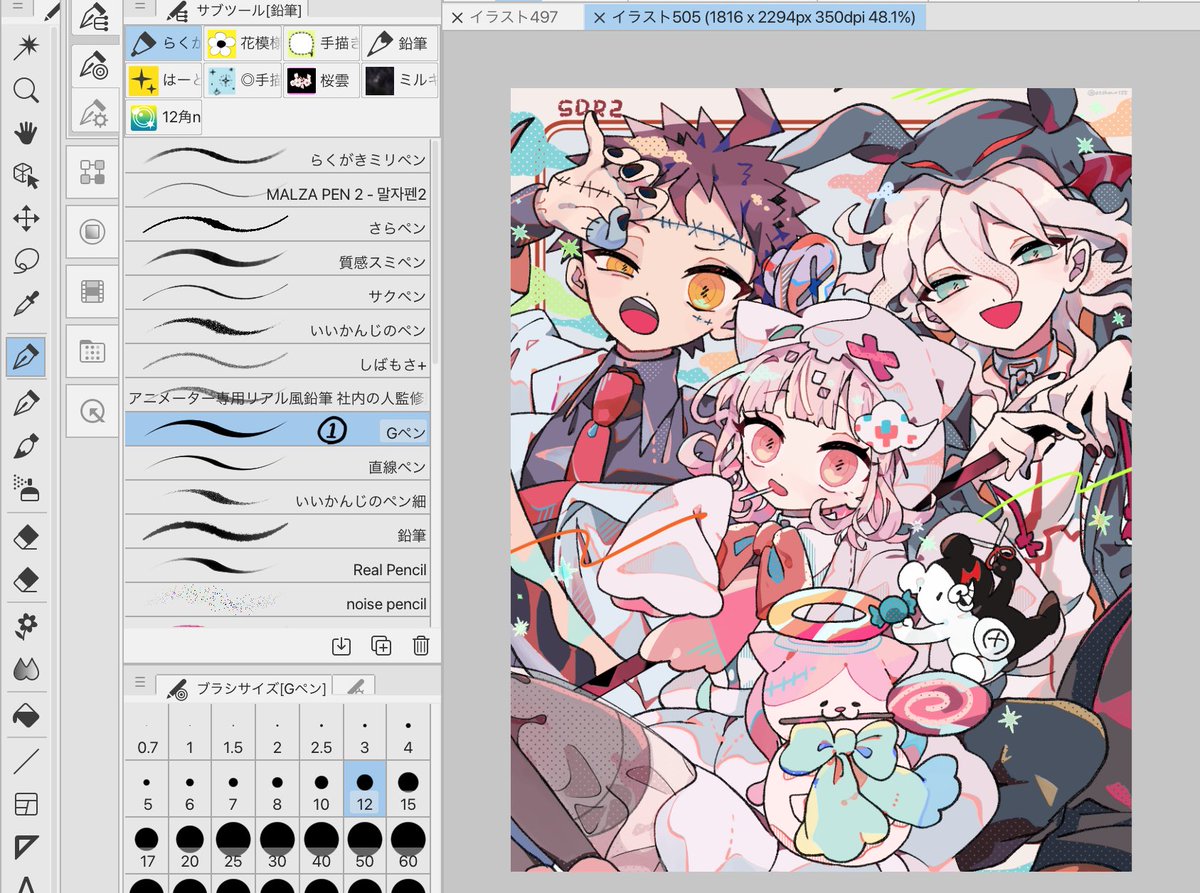Open the Sub Tool Detail pen-with-gear icon
1200x893 pixels.
[95, 111]
